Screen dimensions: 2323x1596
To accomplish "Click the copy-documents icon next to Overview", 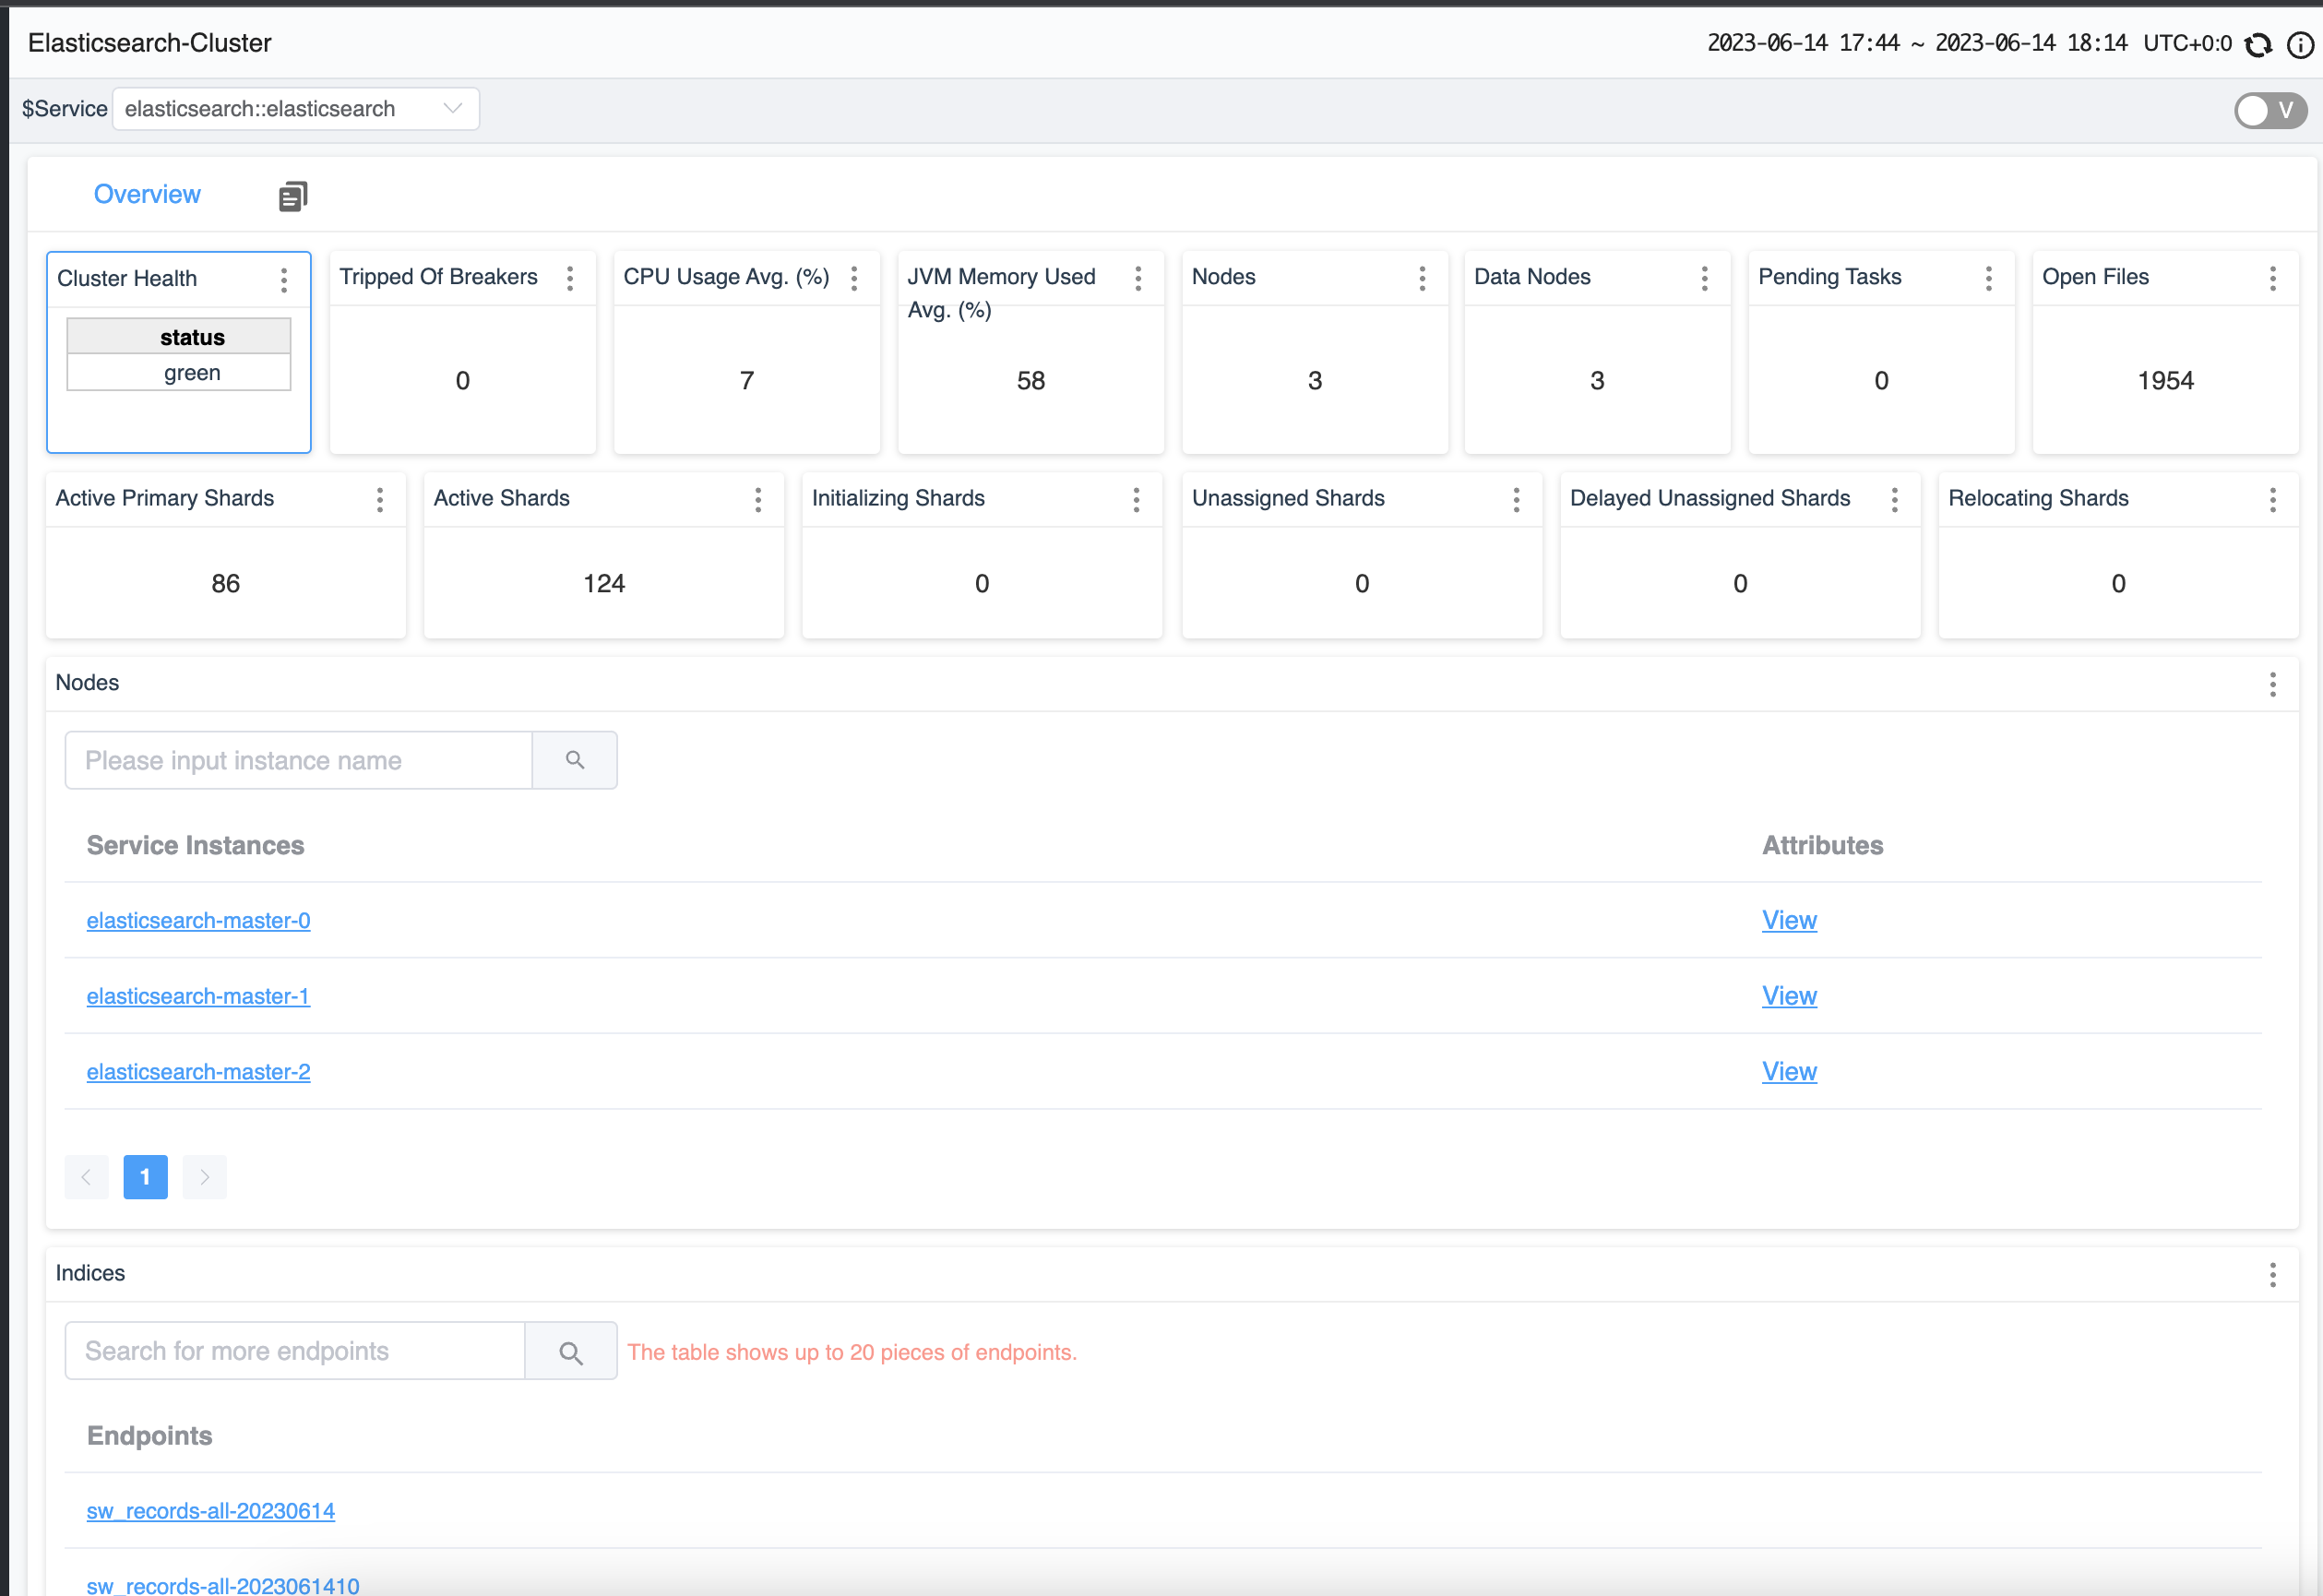I will tap(292, 196).
